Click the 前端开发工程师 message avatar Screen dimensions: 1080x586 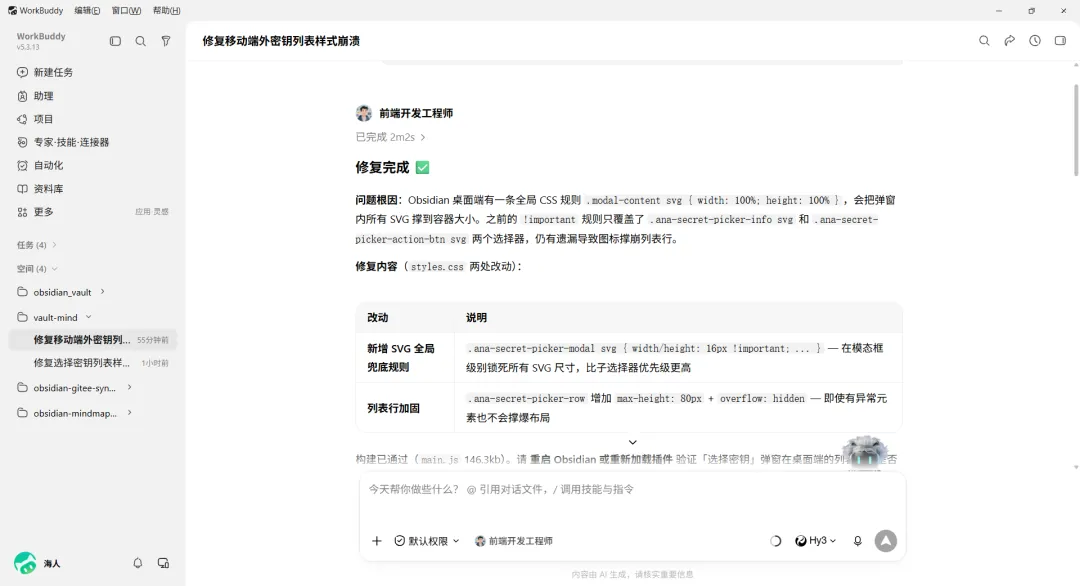pos(364,114)
